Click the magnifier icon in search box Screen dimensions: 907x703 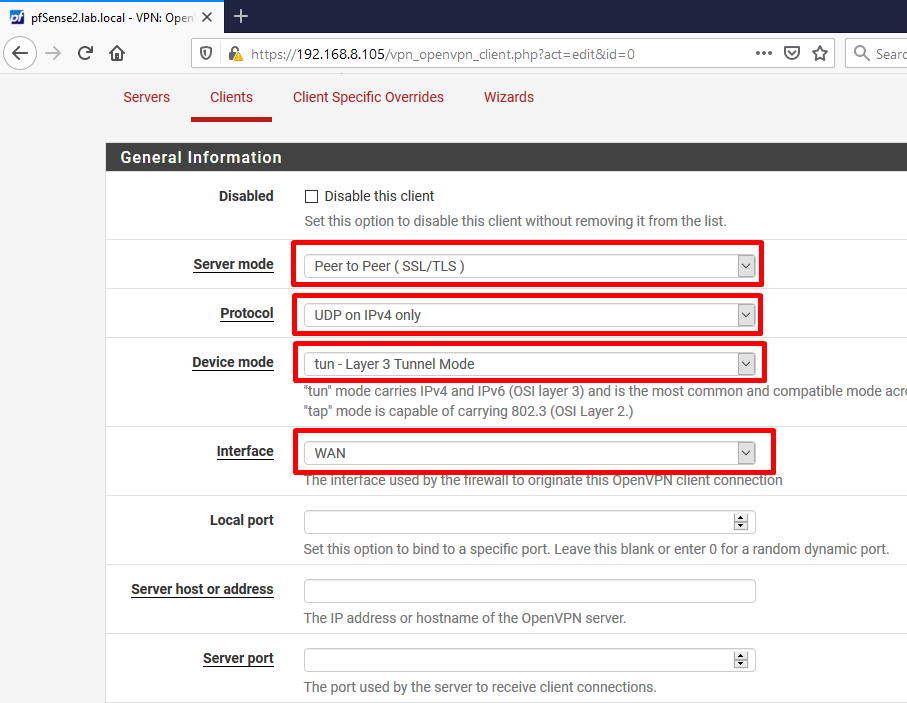(862, 53)
